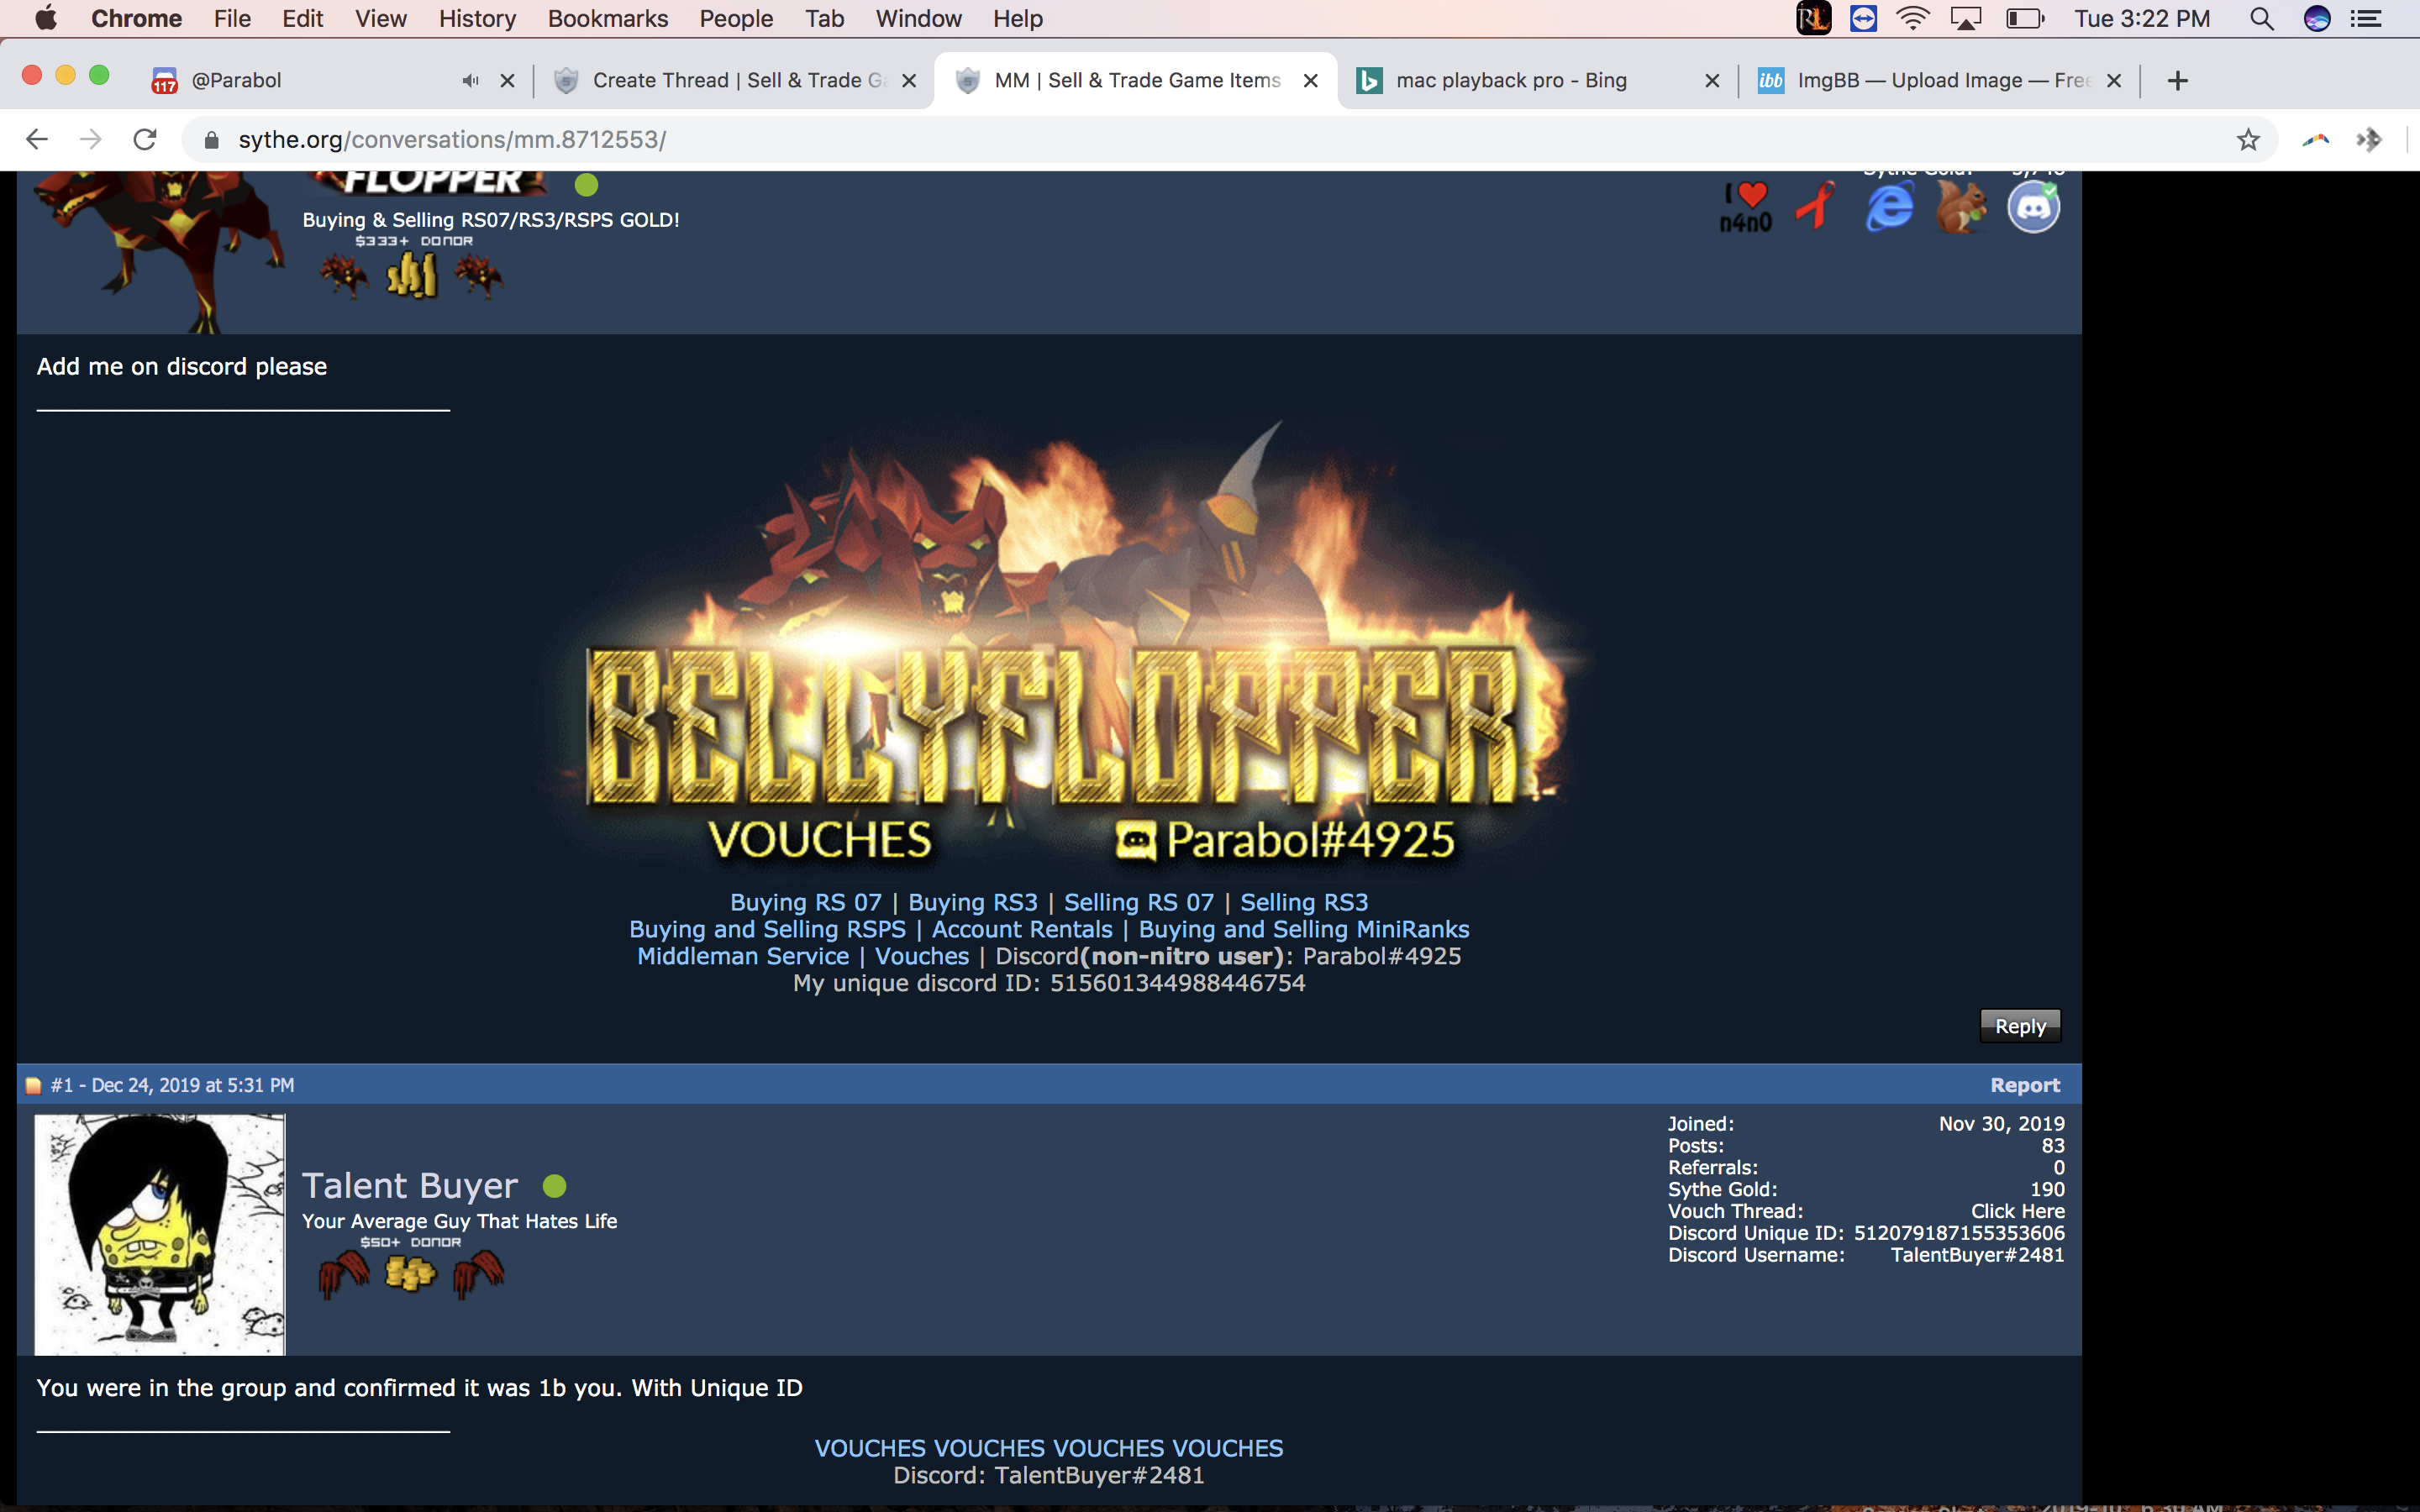Close the mac playback pro Bing tab
Image resolution: width=2420 pixels, height=1512 pixels.
pyautogui.click(x=1712, y=81)
